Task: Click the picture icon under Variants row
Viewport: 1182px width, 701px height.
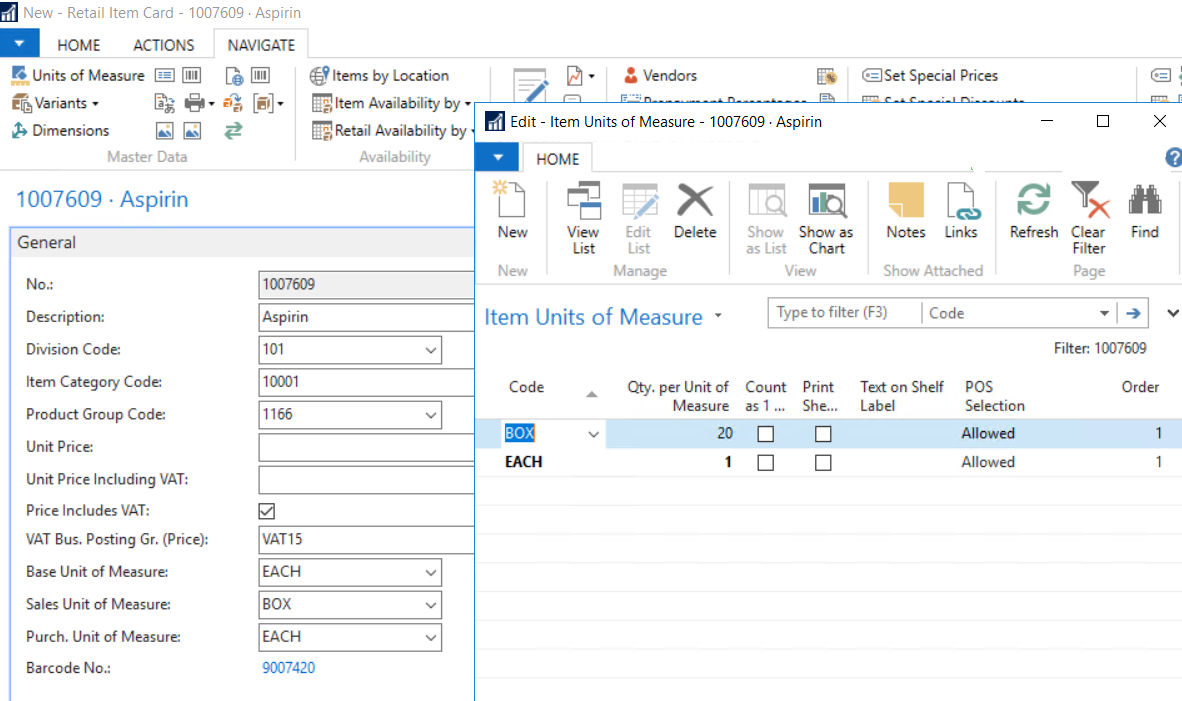Action: [164, 130]
